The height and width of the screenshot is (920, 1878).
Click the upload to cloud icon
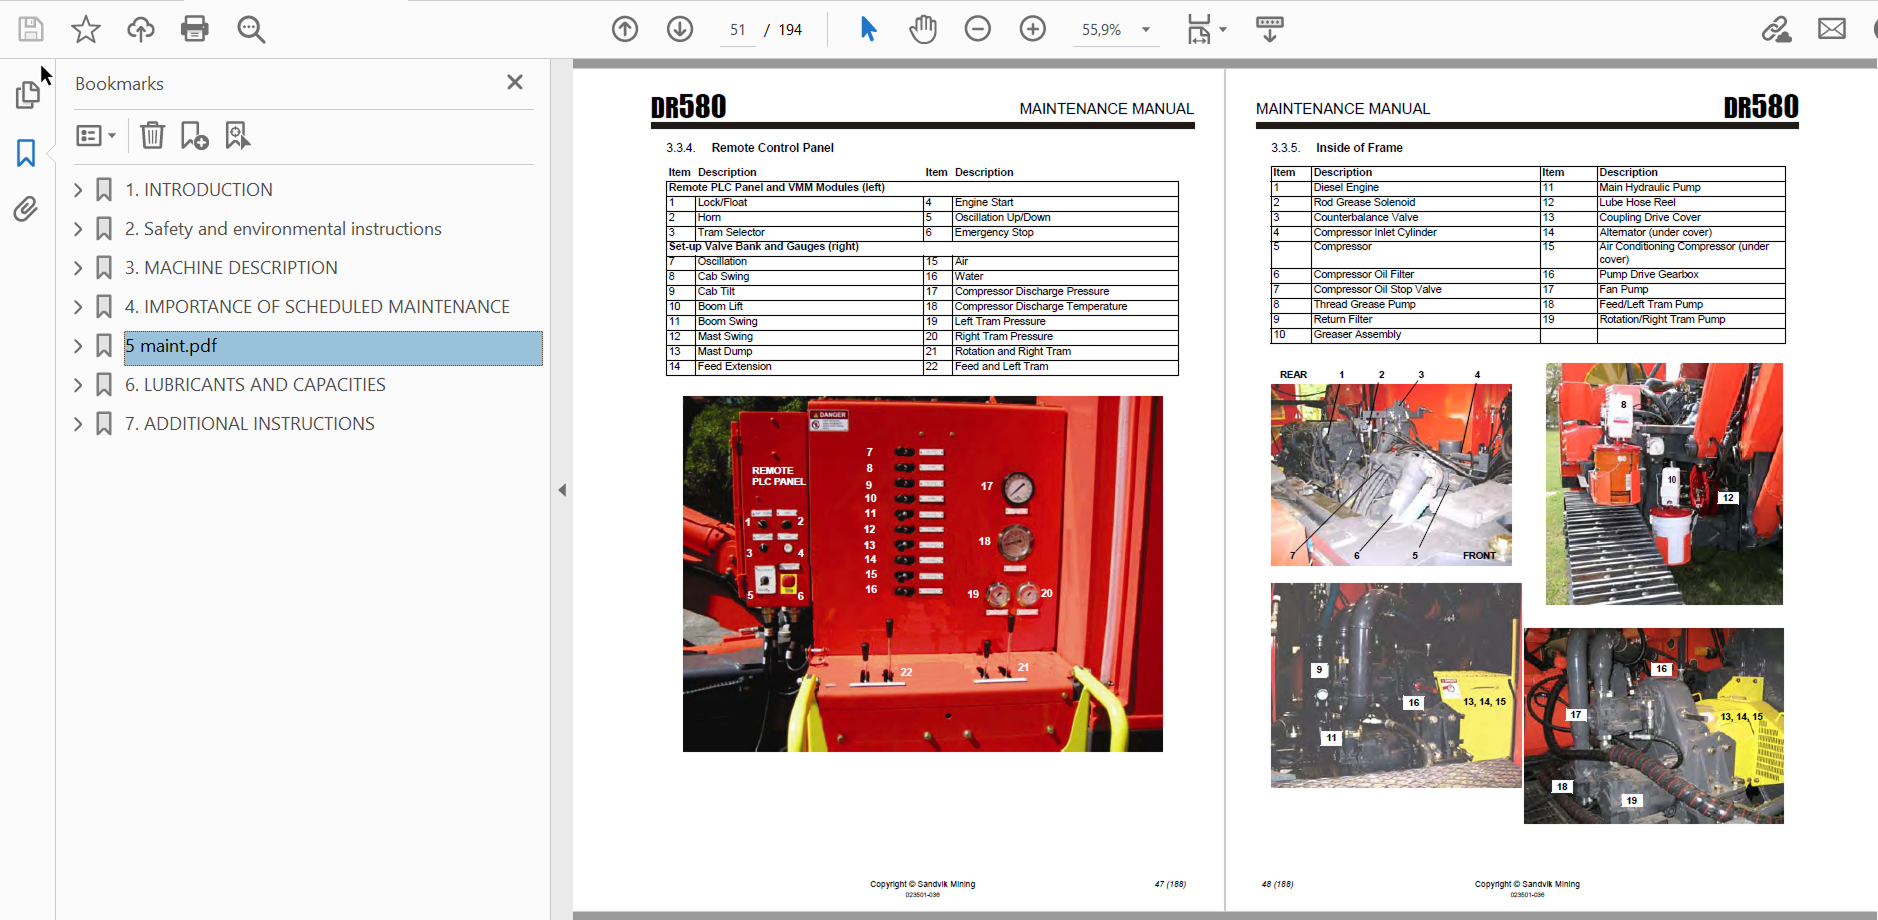pyautogui.click(x=141, y=29)
